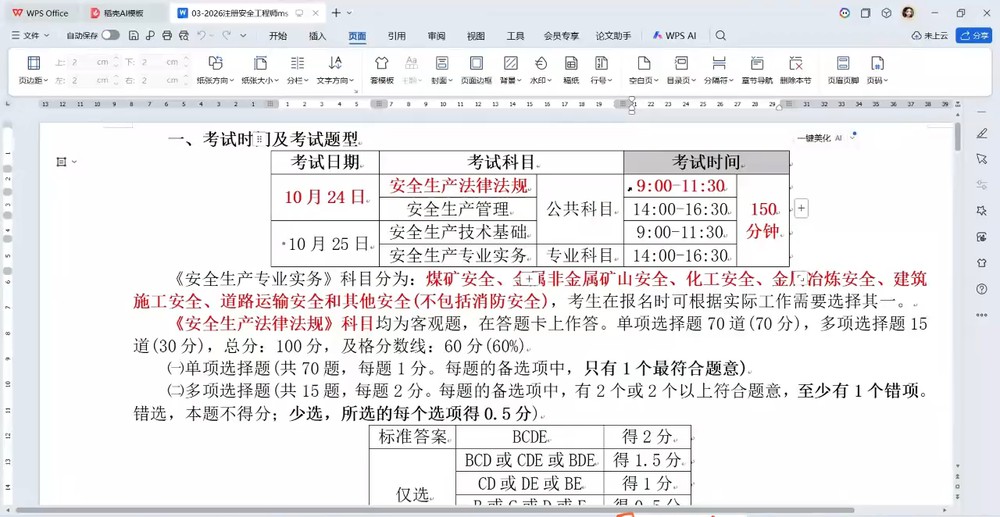1000x517 pixels.
Task: Toggle the 自动保存 auto-save switch
Action: tap(110, 36)
